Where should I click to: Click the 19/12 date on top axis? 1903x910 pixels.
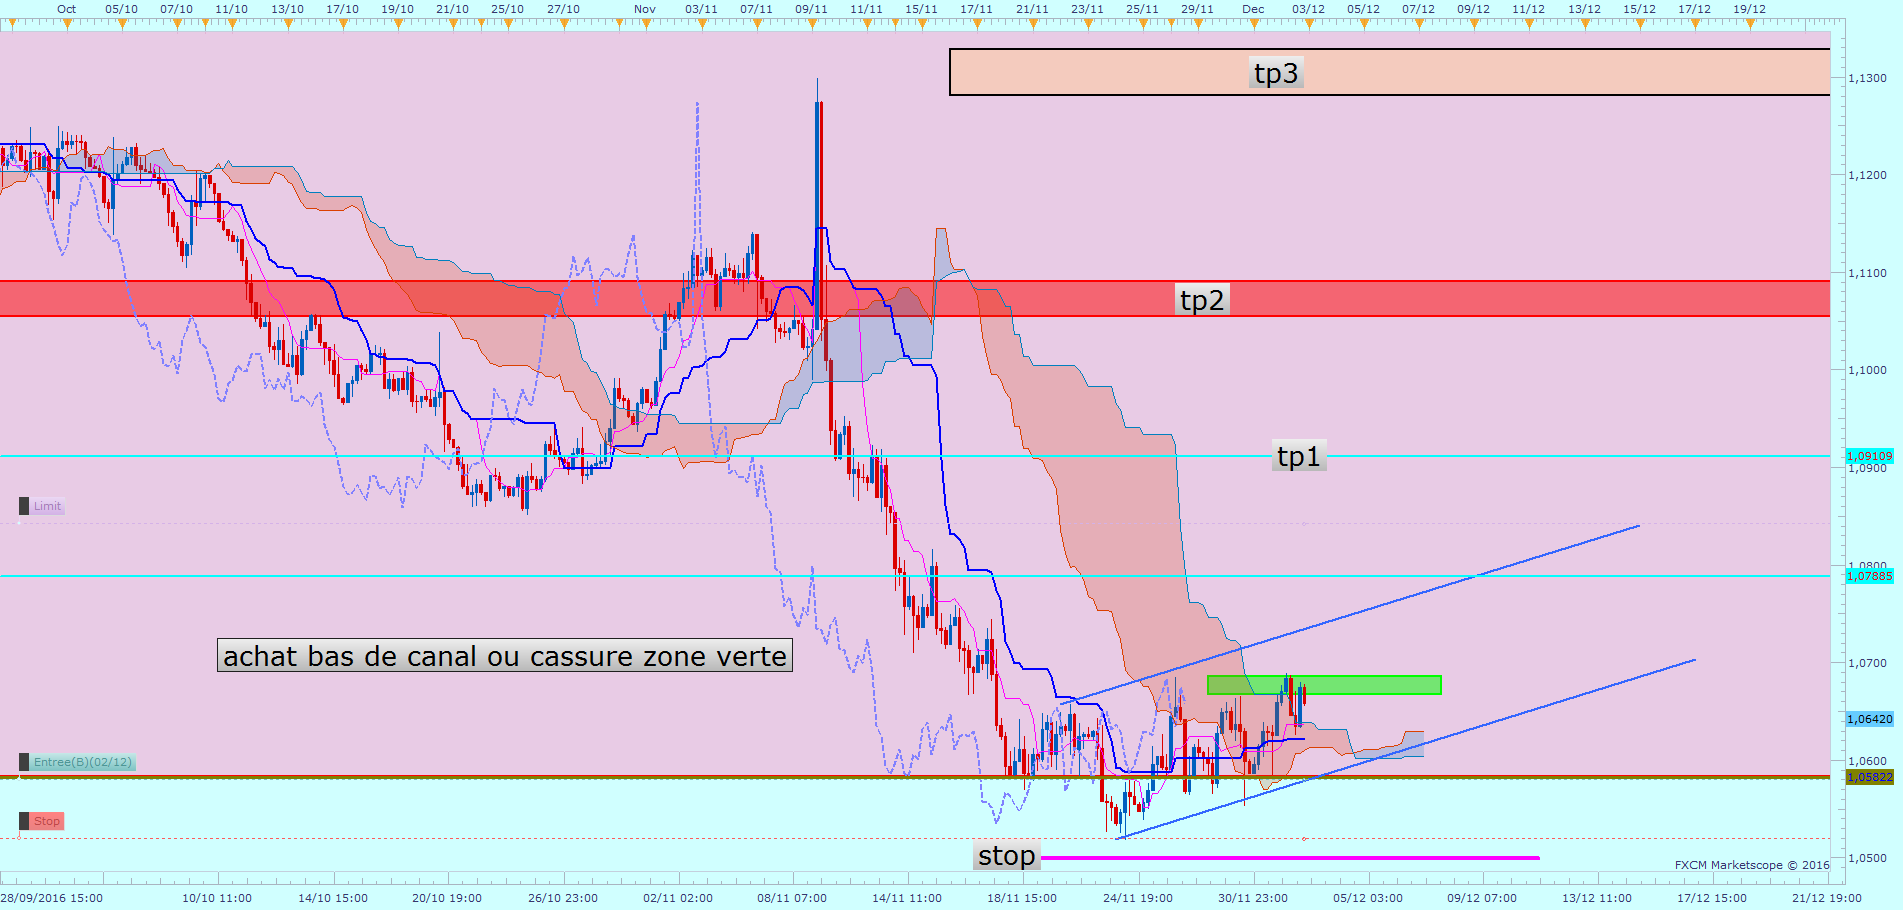coord(1749,9)
